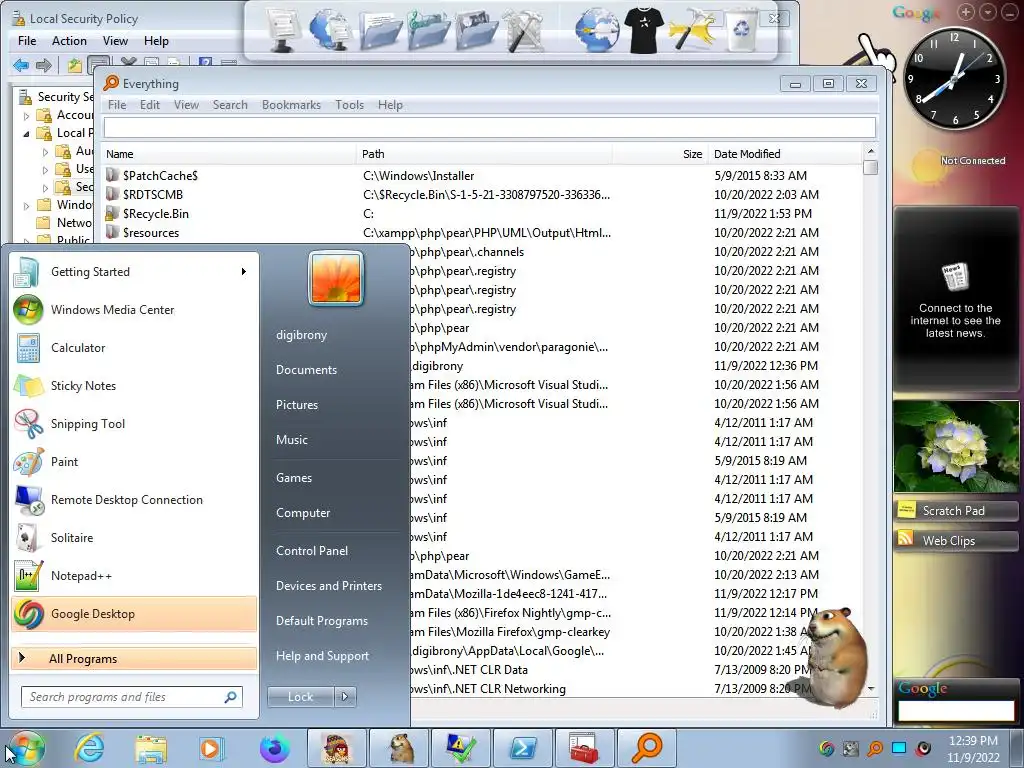Screen dimensions: 1024x768
Task: Click the black t-shirt icon in the dock
Action: click(x=644, y=30)
